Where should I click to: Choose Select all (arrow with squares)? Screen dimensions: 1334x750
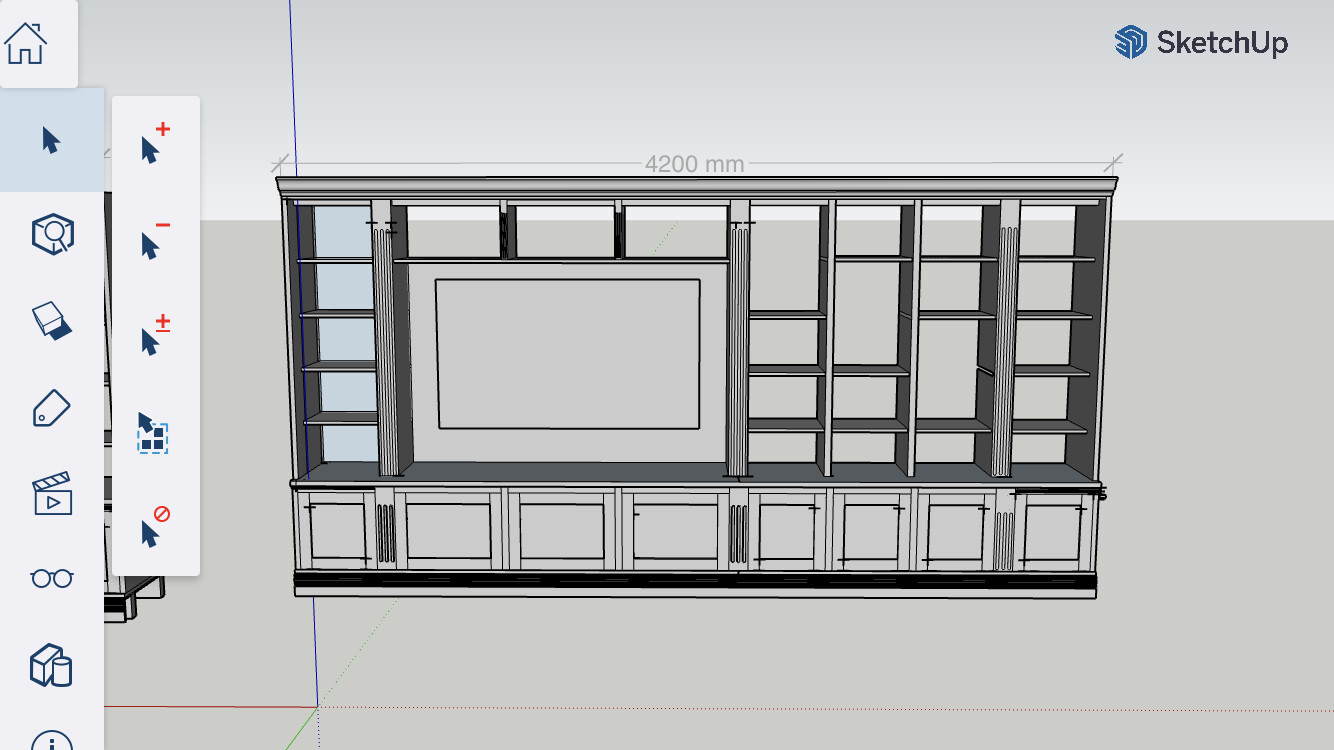pos(153,432)
